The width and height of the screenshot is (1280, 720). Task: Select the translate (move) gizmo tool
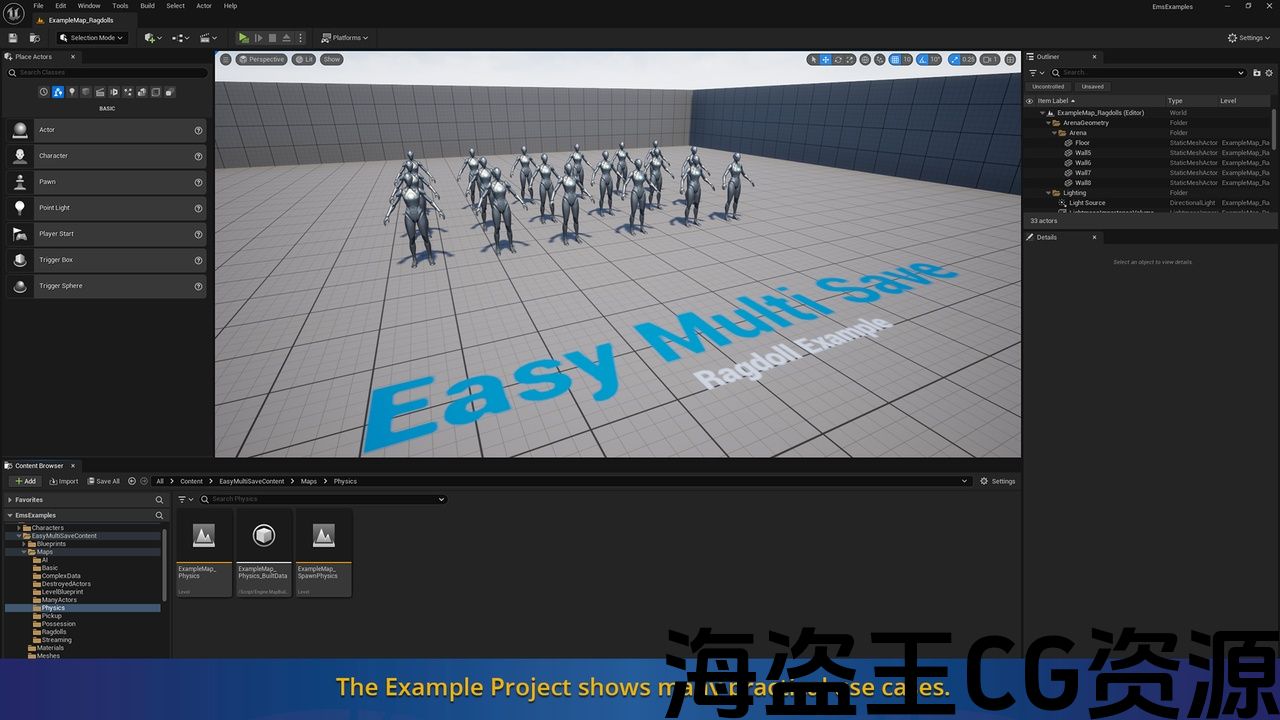coord(825,60)
